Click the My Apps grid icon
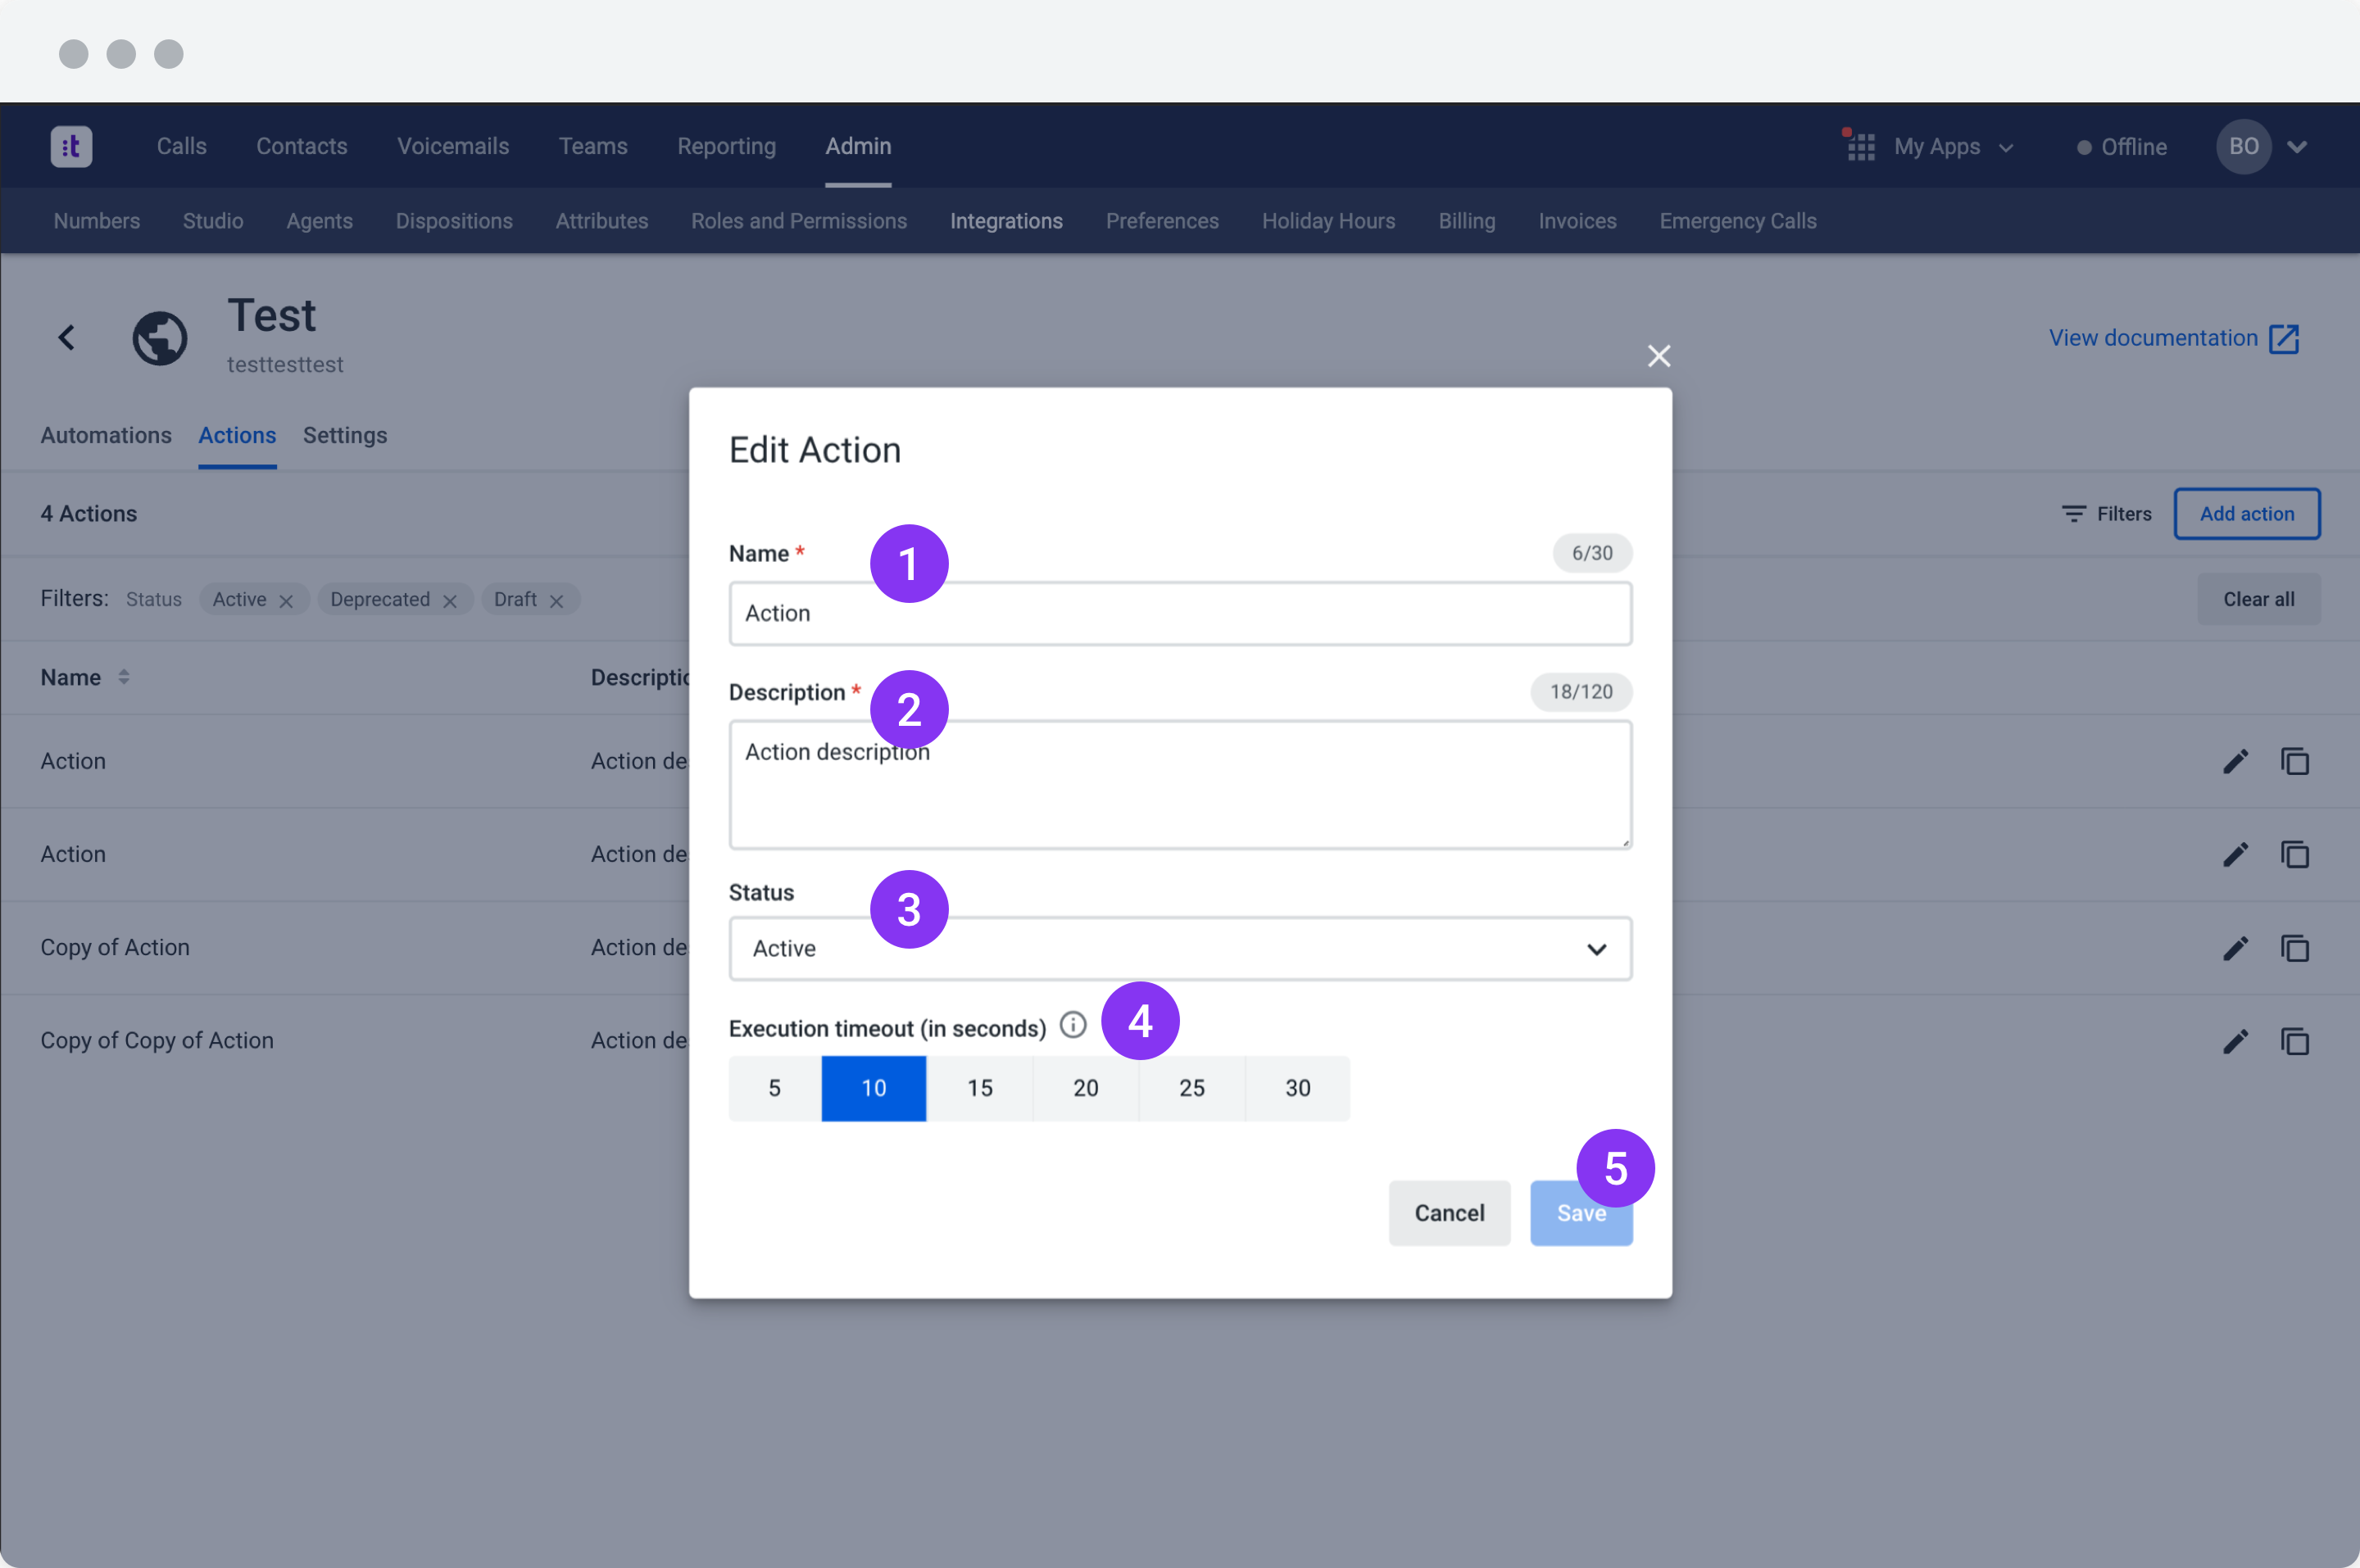 tap(1860, 147)
